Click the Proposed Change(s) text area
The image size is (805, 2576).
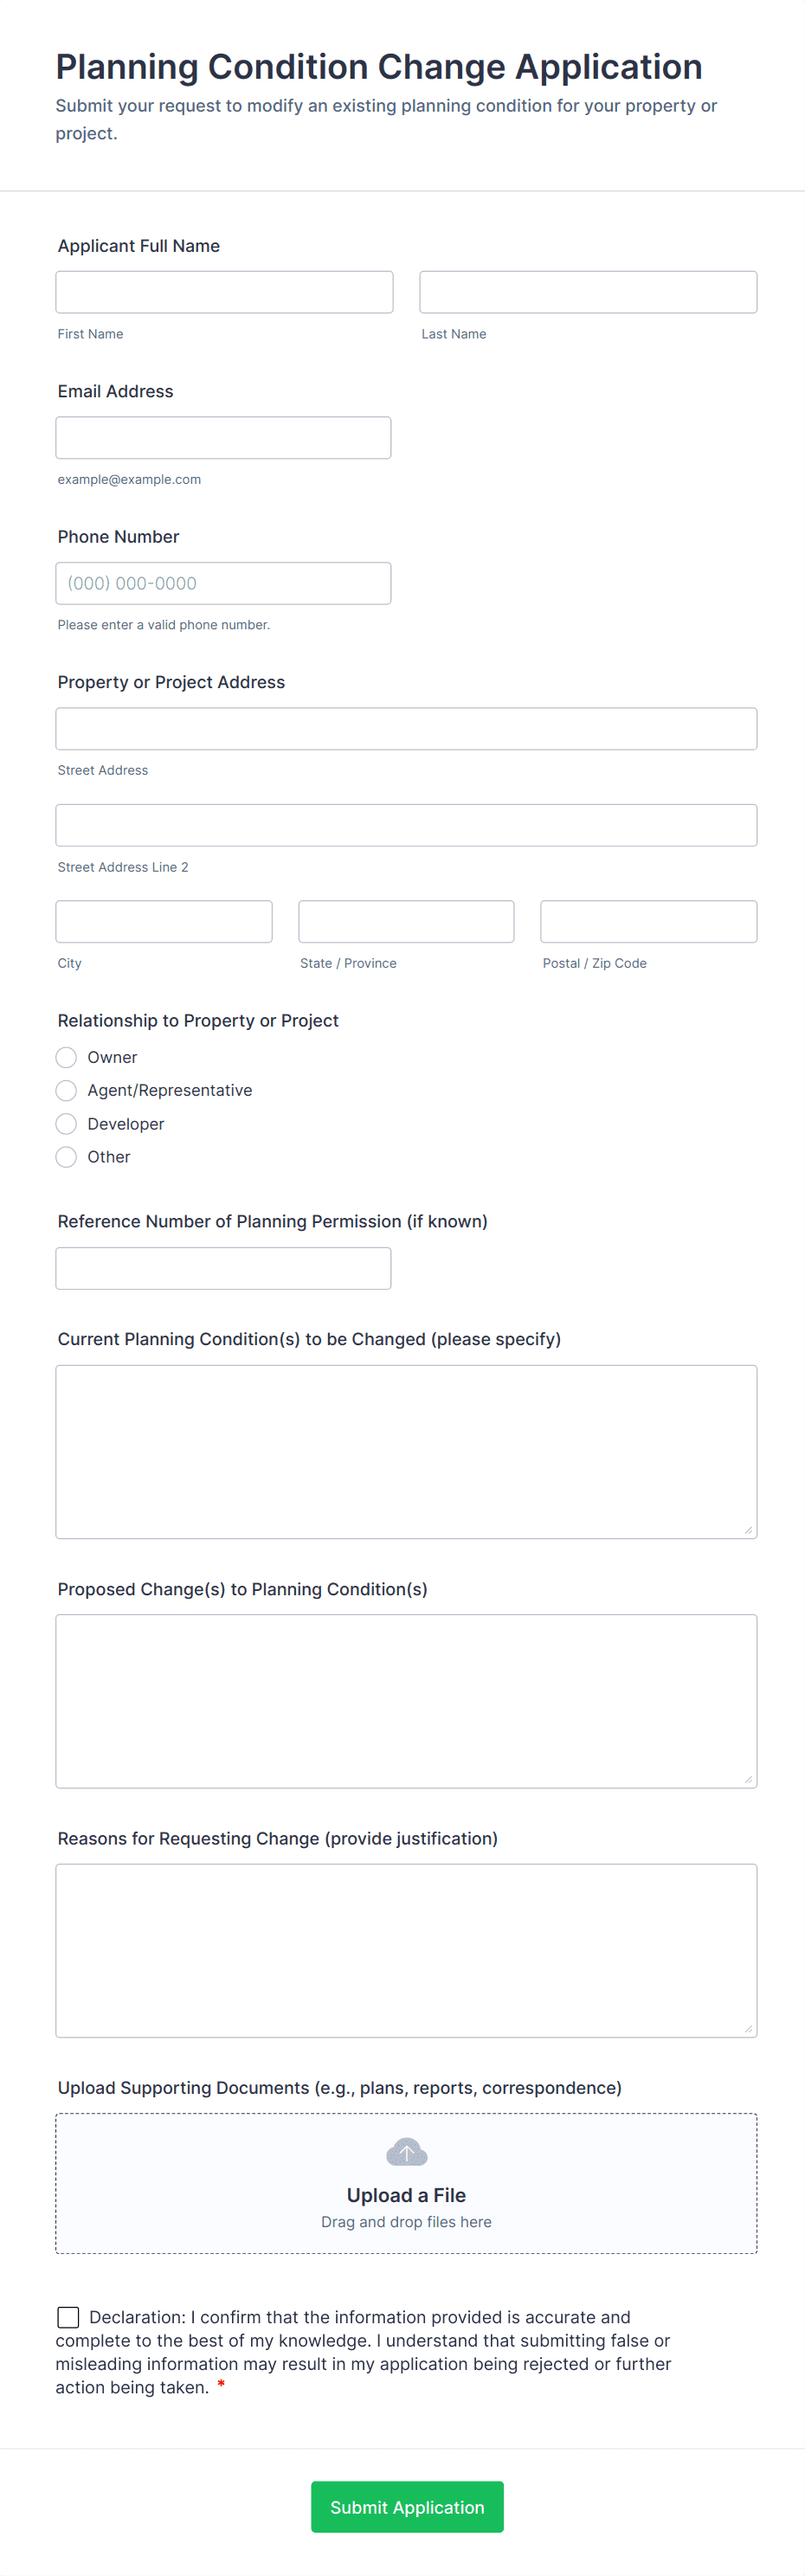tap(406, 1700)
